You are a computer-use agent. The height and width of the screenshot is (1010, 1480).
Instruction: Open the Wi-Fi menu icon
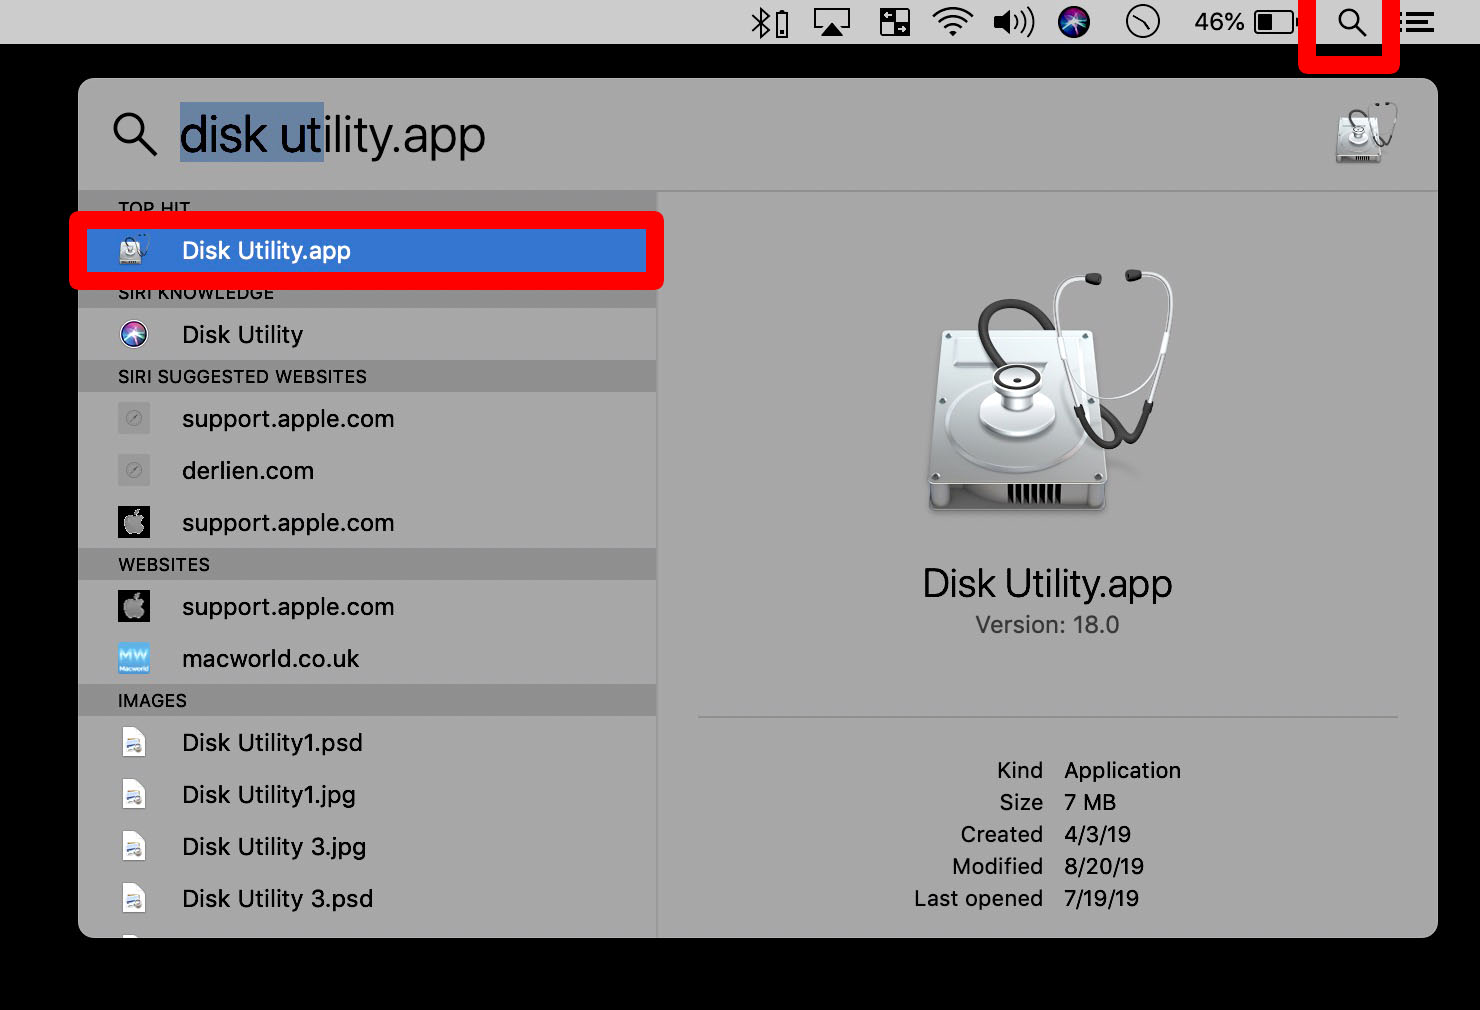pyautogui.click(x=953, y=21)
